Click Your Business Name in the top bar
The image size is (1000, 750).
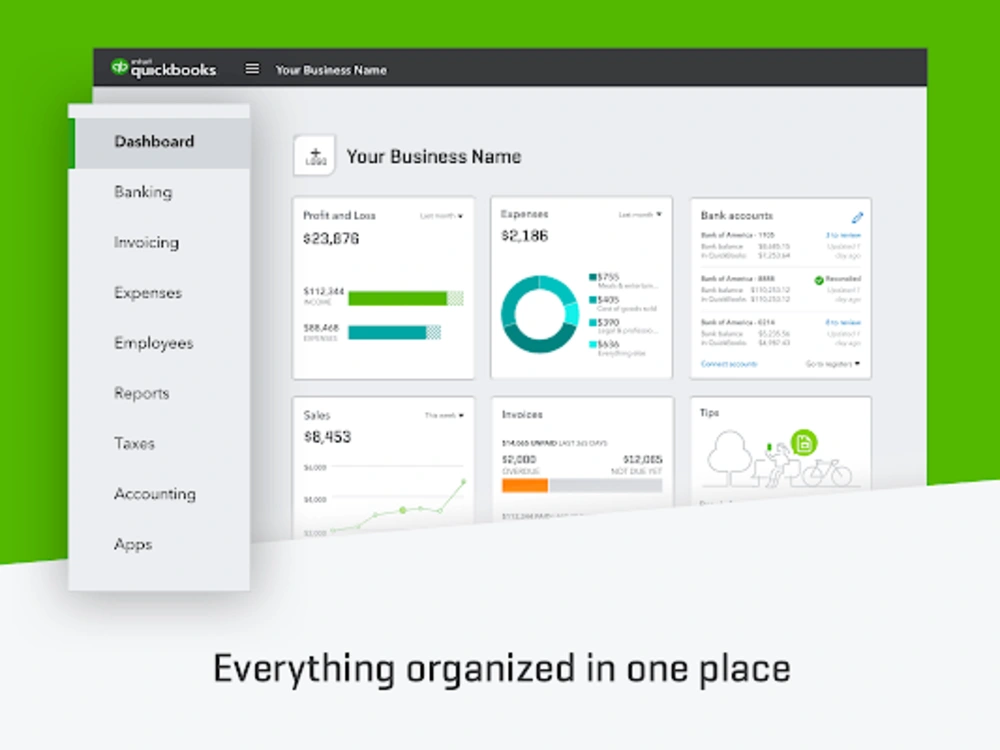coord(331,70)
